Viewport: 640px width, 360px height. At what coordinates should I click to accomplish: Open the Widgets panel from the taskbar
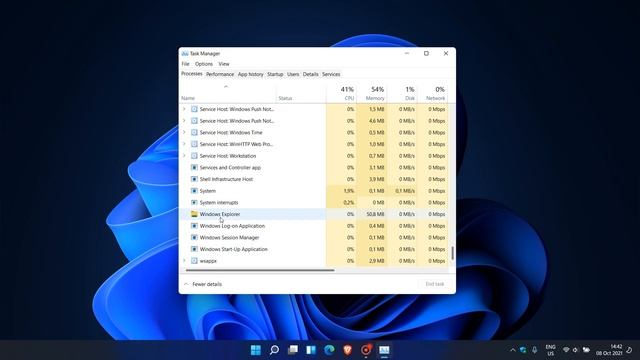coord(311,350)
